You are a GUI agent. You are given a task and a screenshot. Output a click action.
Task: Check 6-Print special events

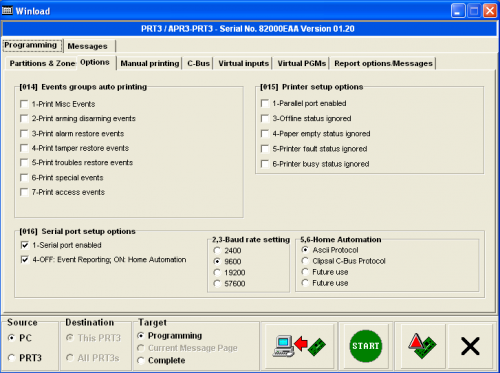tap(24, 178)
